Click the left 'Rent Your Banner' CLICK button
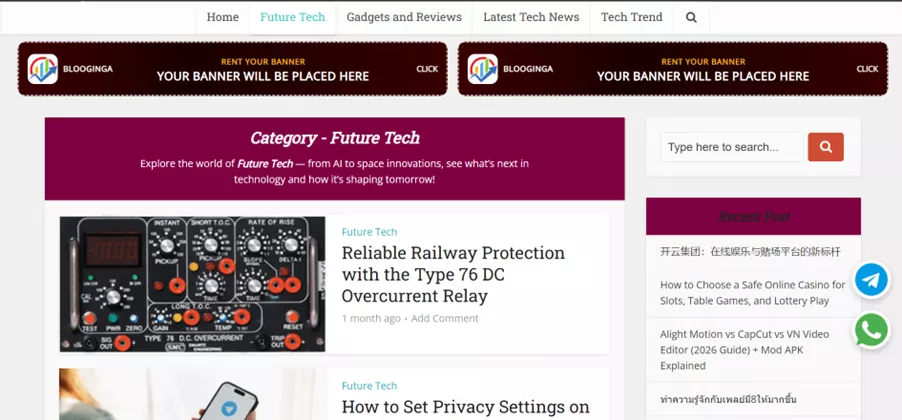Viewport: 902px width, 420px height. (427, 69)
